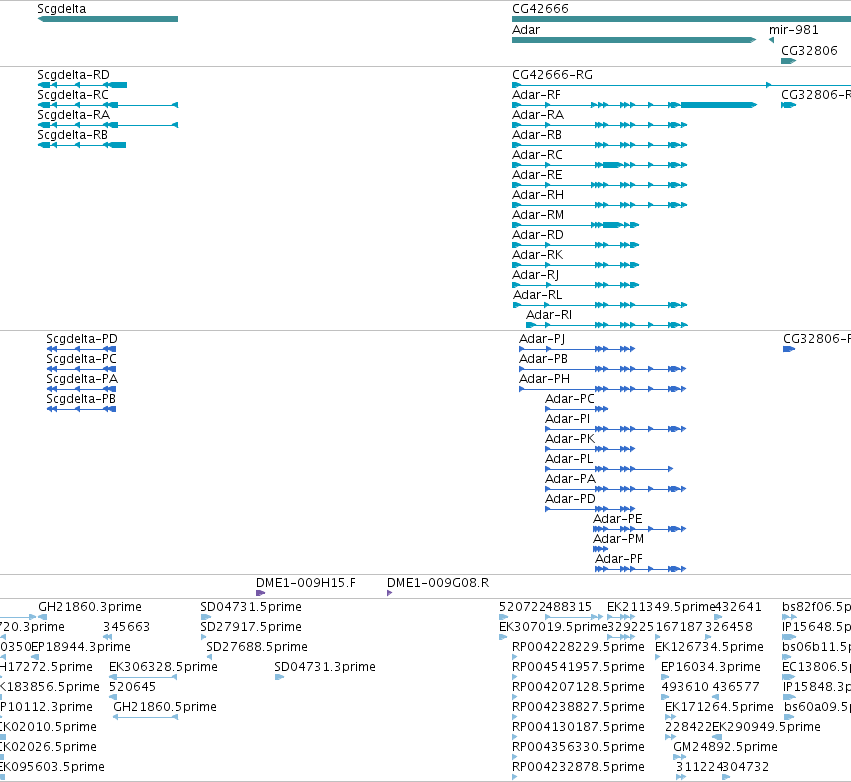Screen dimensions: 851x782
Task: Select the GH21860.3prime EST label
Action: tap(90, 608)
